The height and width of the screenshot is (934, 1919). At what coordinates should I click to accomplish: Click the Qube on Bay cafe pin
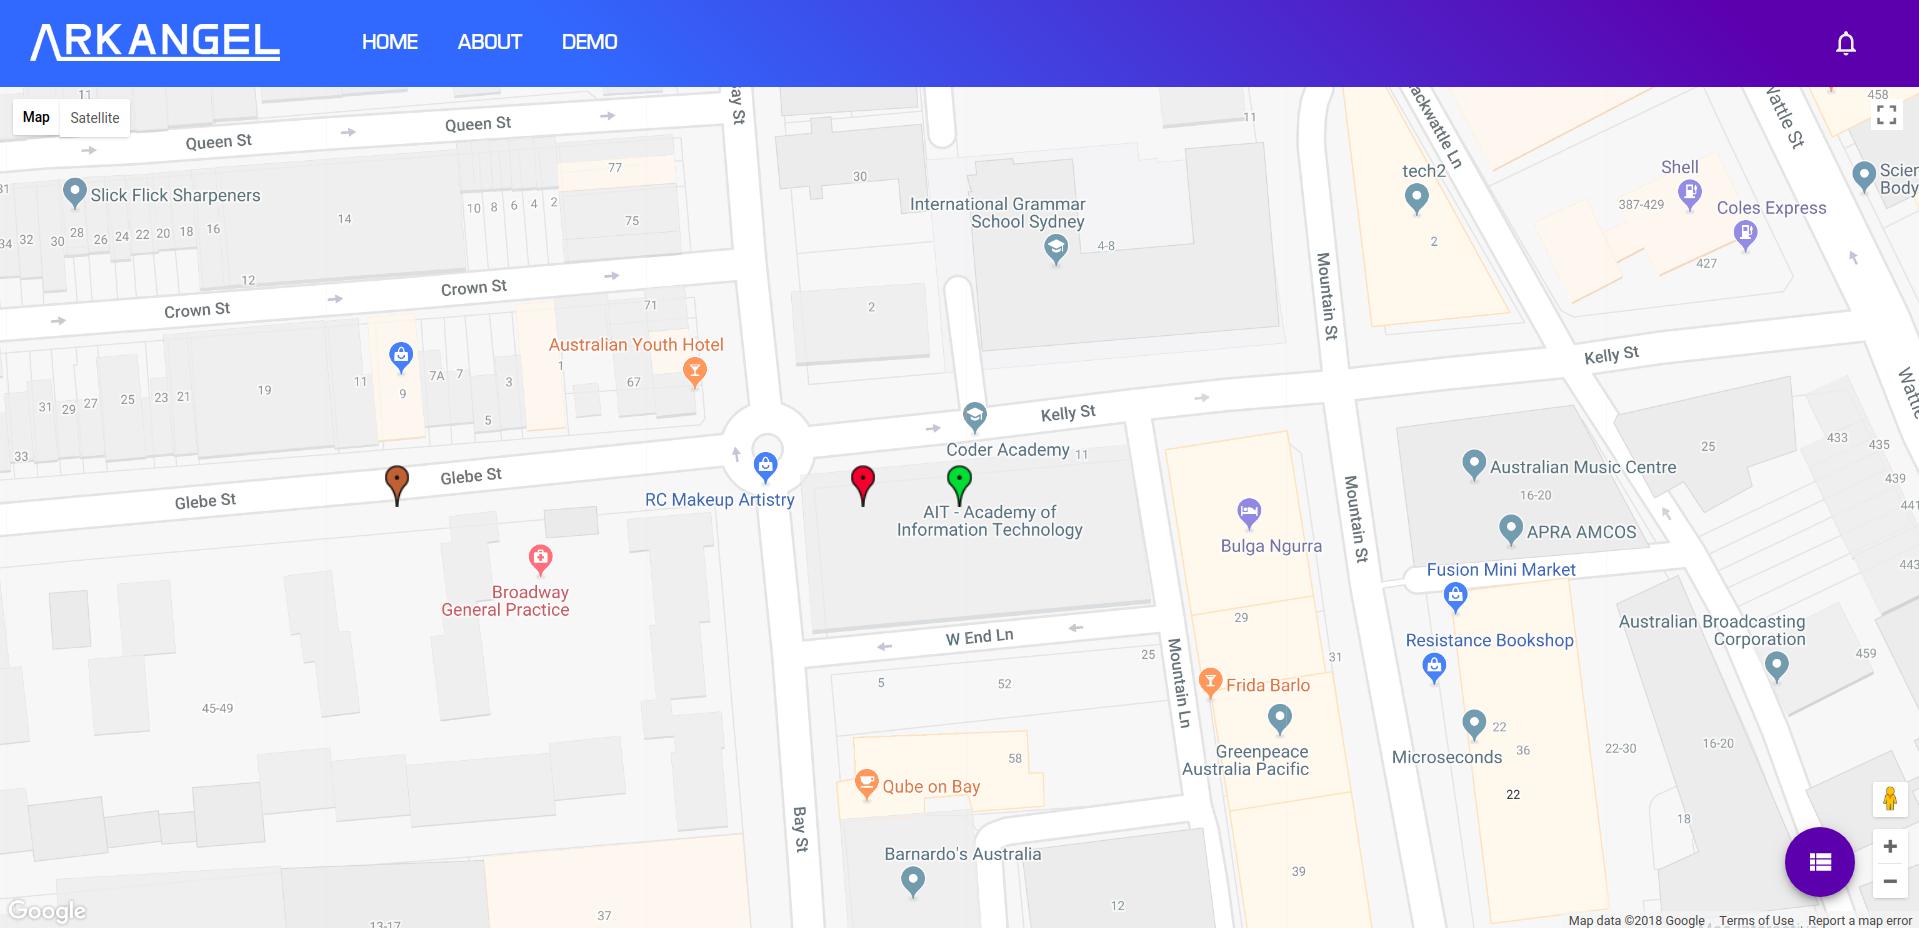[x=866, y=784]
